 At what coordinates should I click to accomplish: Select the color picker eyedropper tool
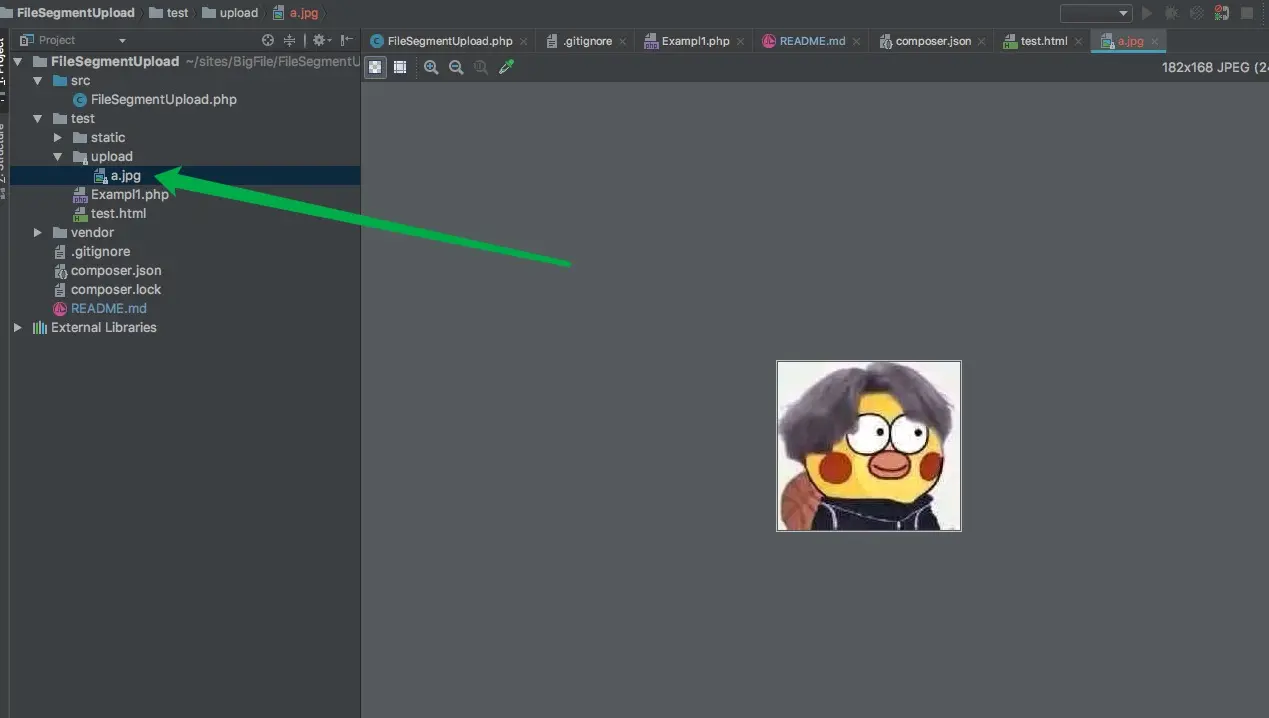click(506, 67)
